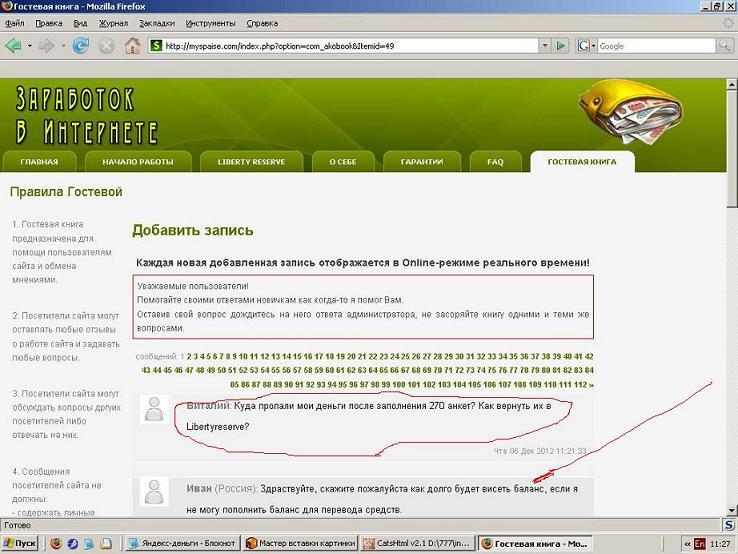Open the Закладки menu

tap(156, 22)
